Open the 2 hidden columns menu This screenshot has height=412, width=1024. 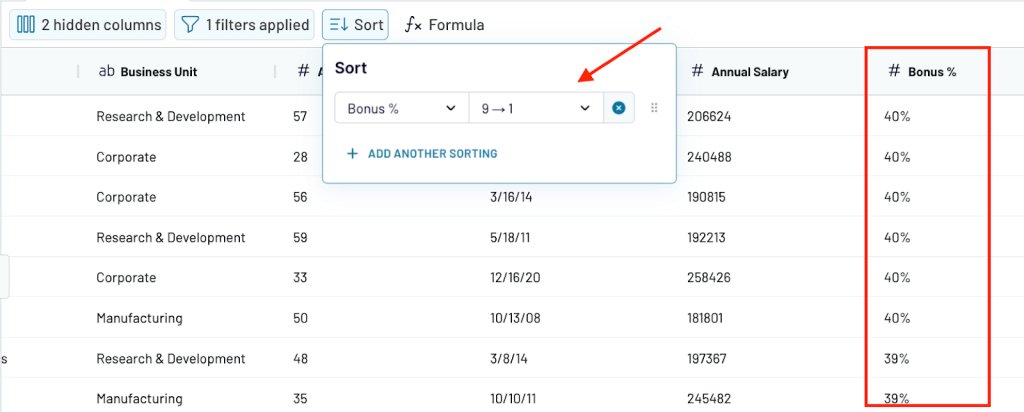click(88, 25)
